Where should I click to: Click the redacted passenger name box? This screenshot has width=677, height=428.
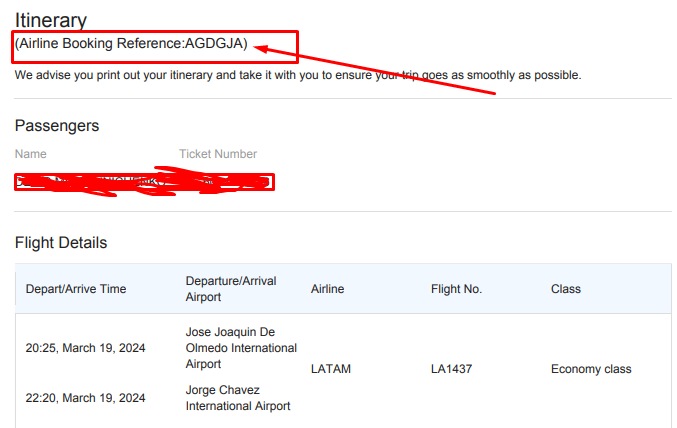[x=144, y=182]
